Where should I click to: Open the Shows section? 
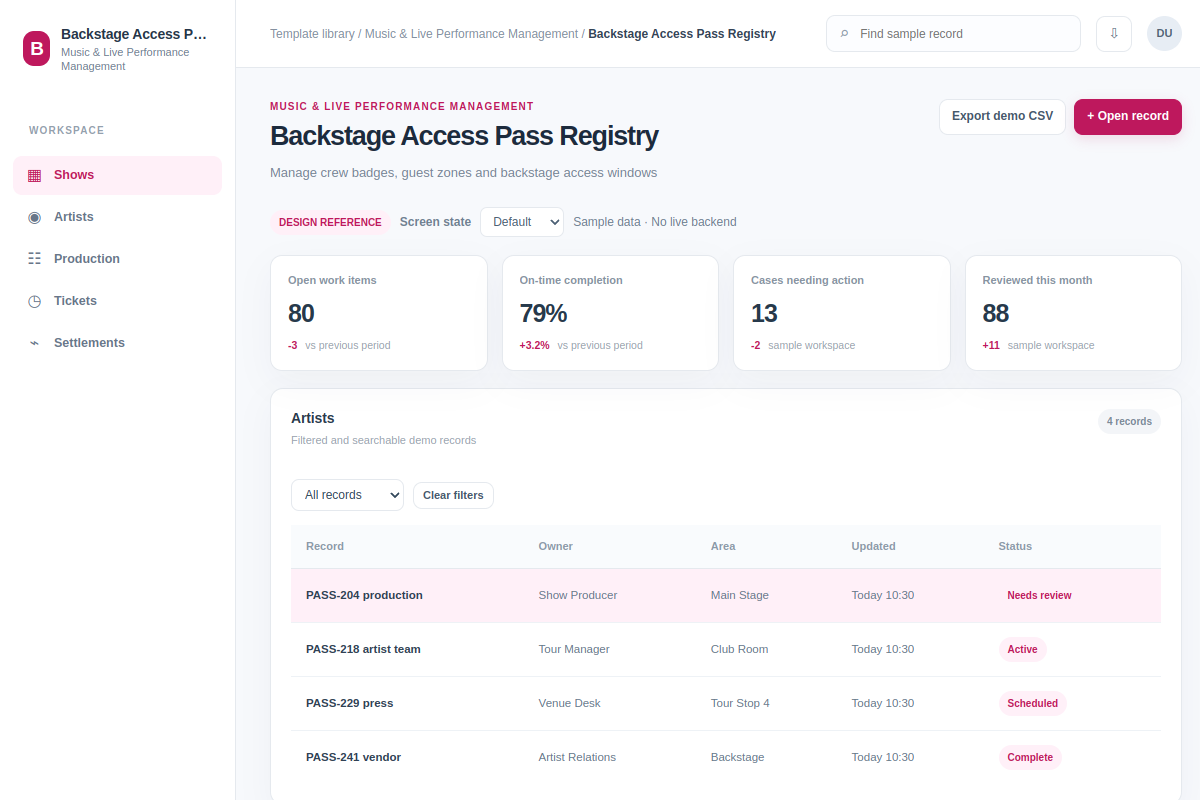[117, 175]
